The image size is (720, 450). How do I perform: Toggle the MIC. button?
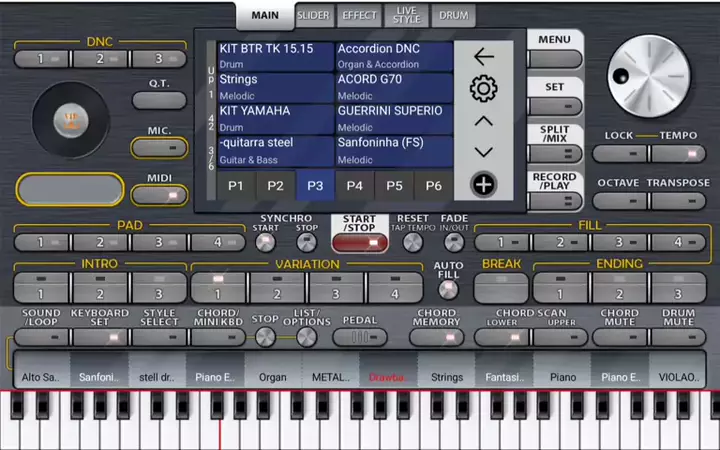(158, 148)
